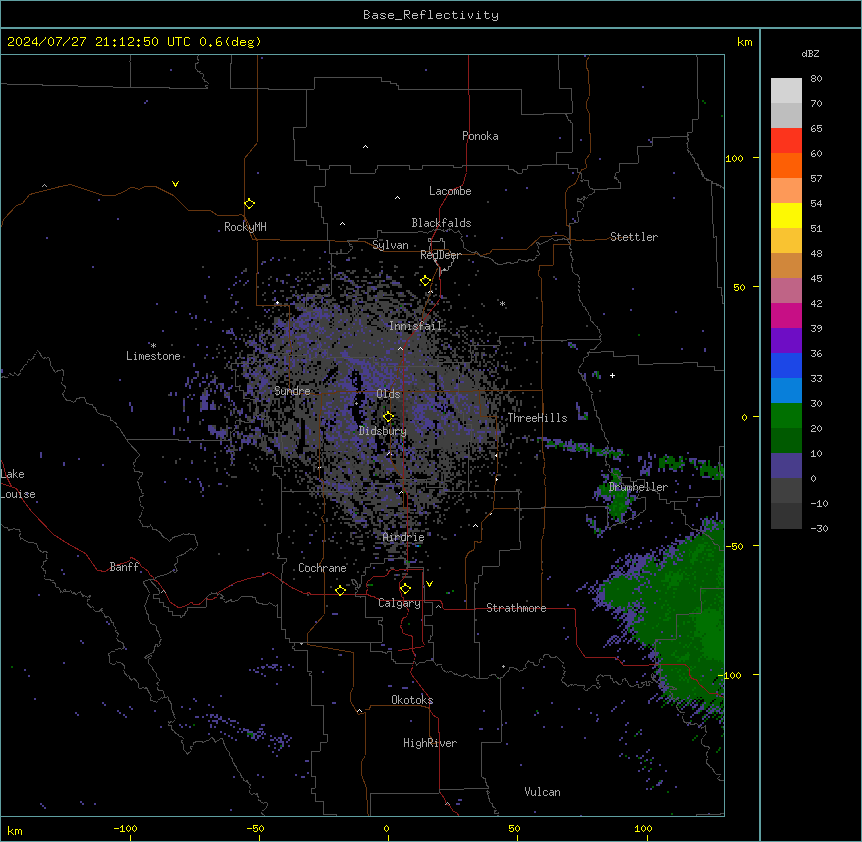The image size is (862, 842).
Task: Click the dBZ legend heading
Action: pyautogui.click(x=810, y=54)
